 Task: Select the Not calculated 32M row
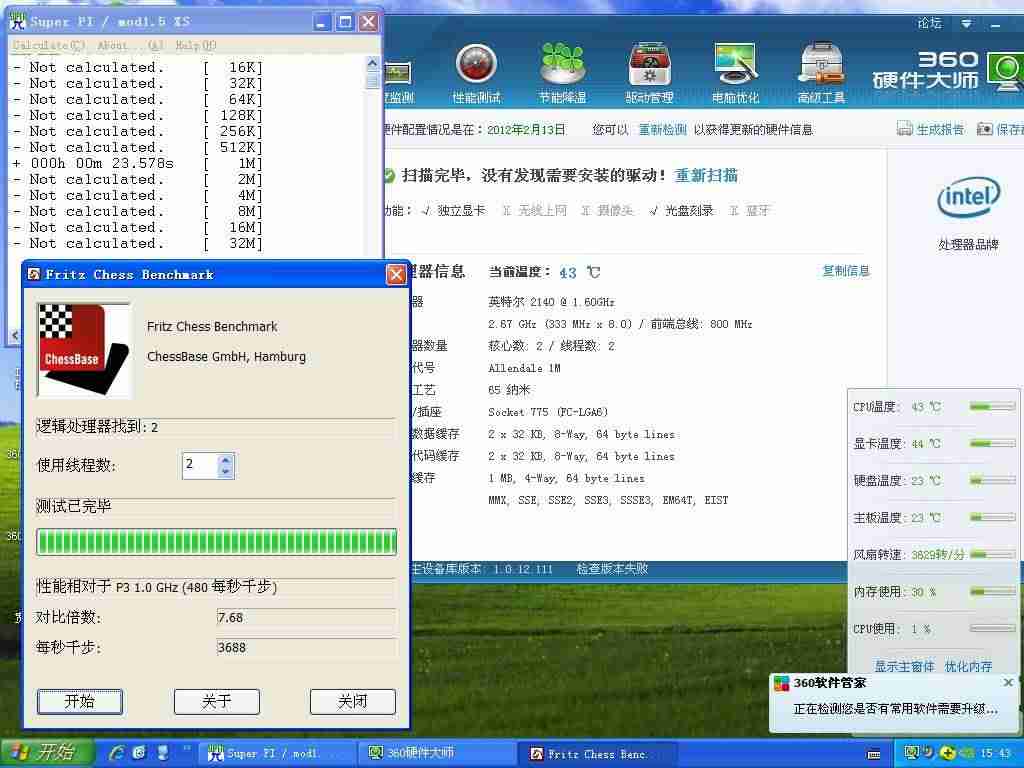coord(138,243)
